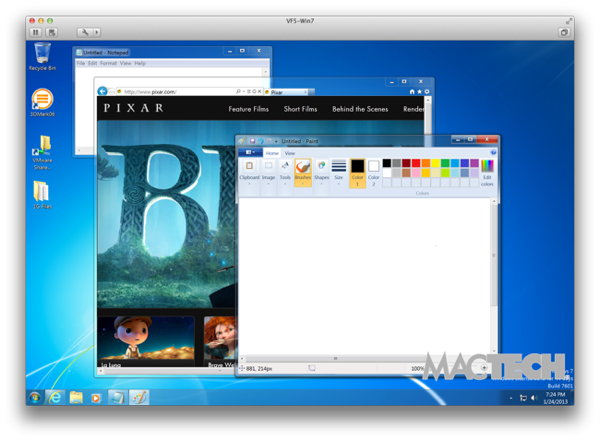Viewport: 600px width, 441px height.
Task: Open the Shapes gallery in Paint
Action: [x=321, y=171]
